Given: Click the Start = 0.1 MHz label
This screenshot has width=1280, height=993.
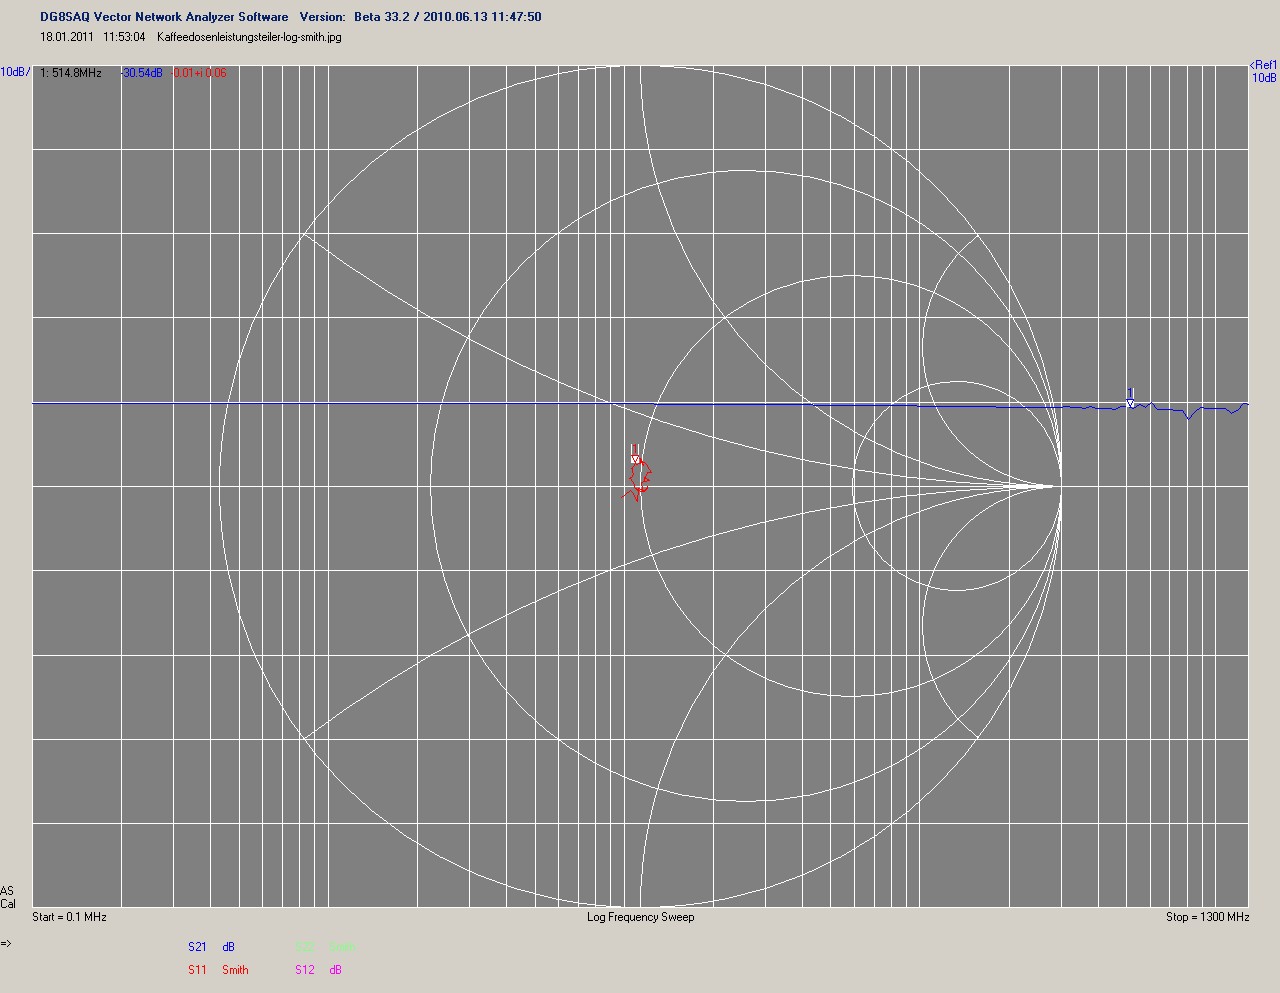Looking at the screenshot, I should pyautogui.click(x=69, y=917).
